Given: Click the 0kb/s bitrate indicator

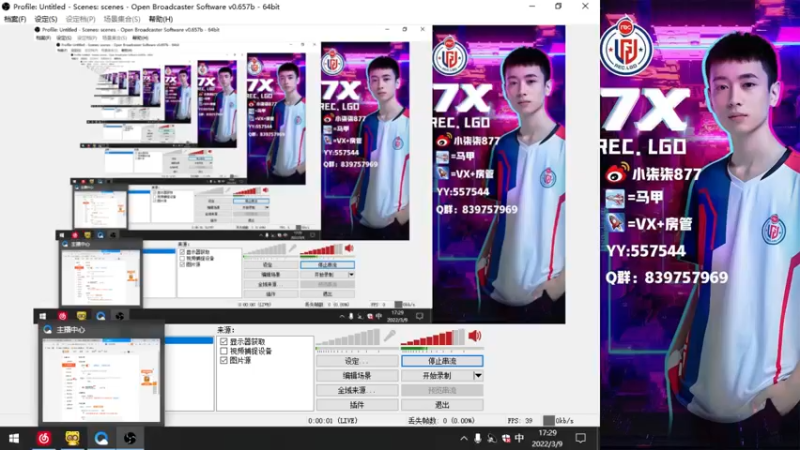Looking at the screenshot, I should (559, 421).
